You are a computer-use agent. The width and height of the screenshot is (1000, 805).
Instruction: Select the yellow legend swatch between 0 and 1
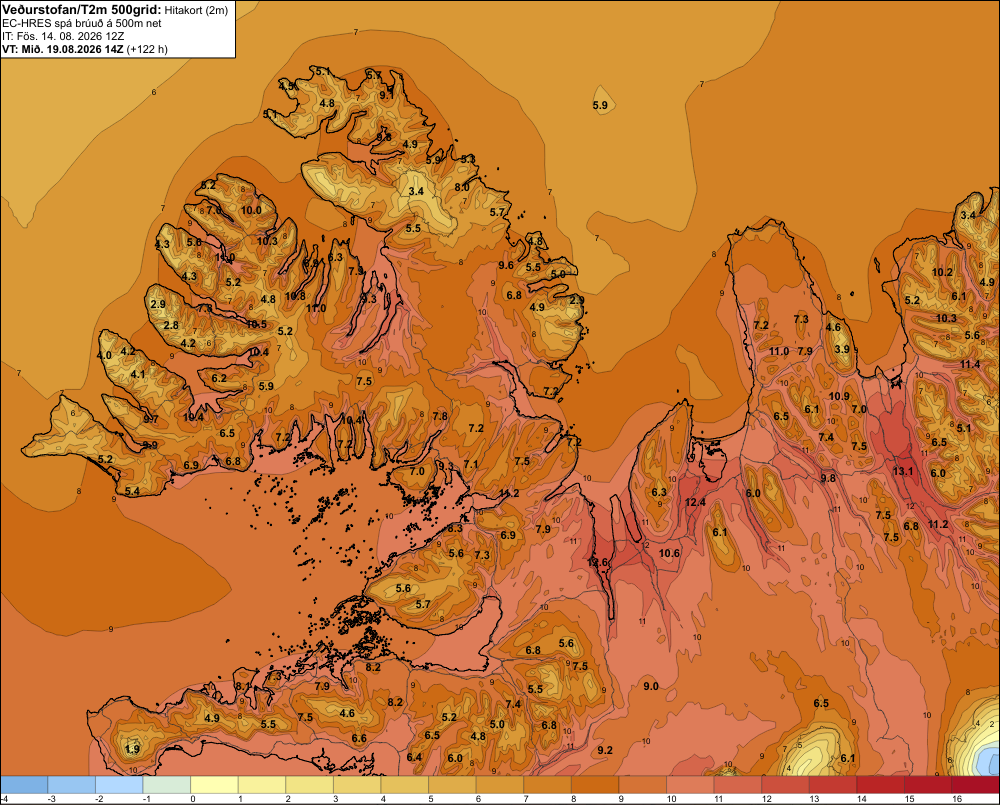(x=214, y=785)
